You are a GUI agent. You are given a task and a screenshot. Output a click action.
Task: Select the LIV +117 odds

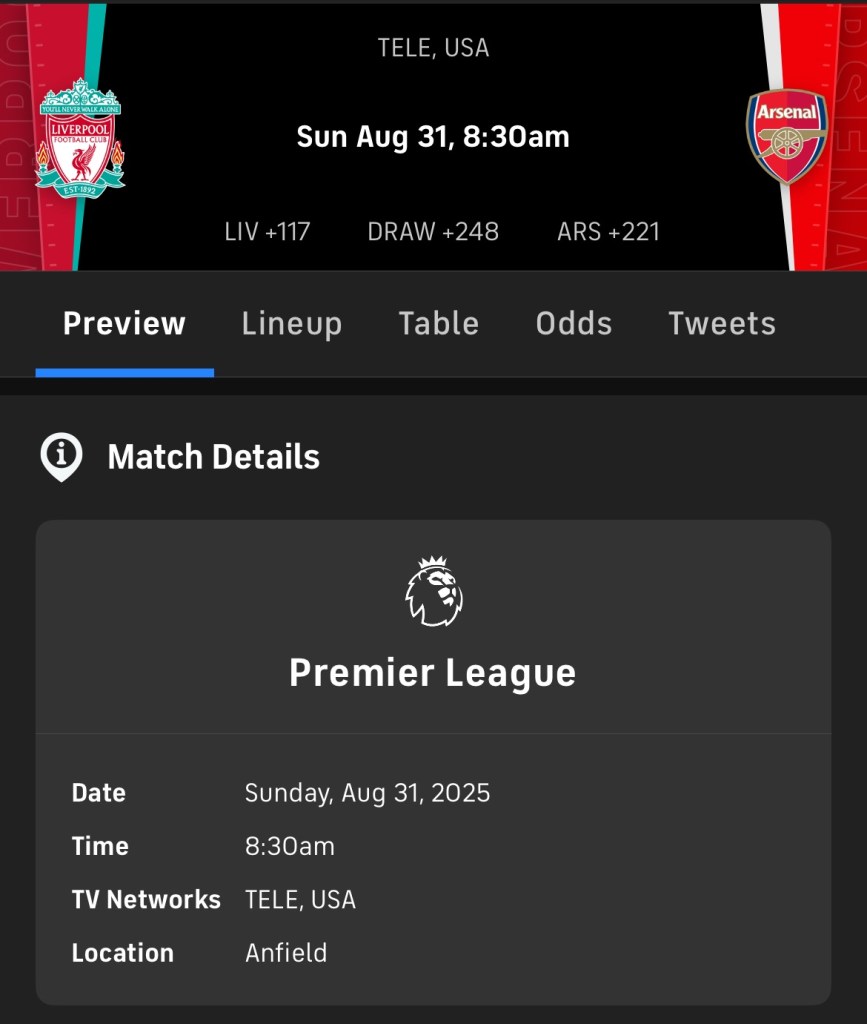click(x=267, y=232)
